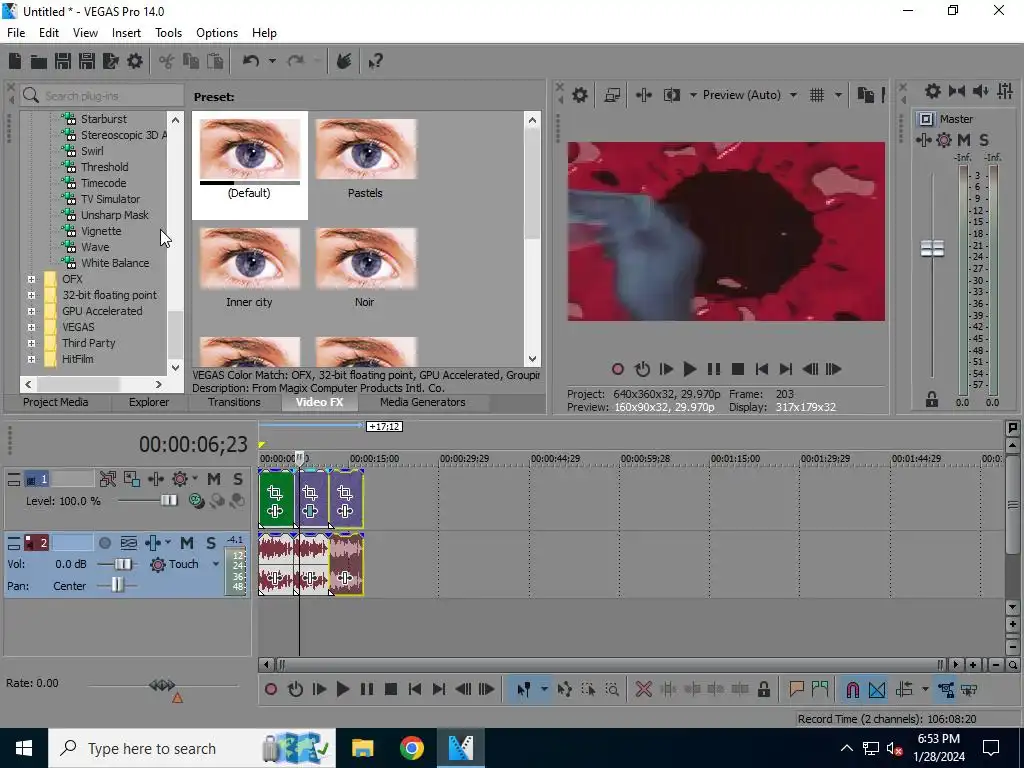
Task: Open the Tools menu
Action: click(168, 33)
